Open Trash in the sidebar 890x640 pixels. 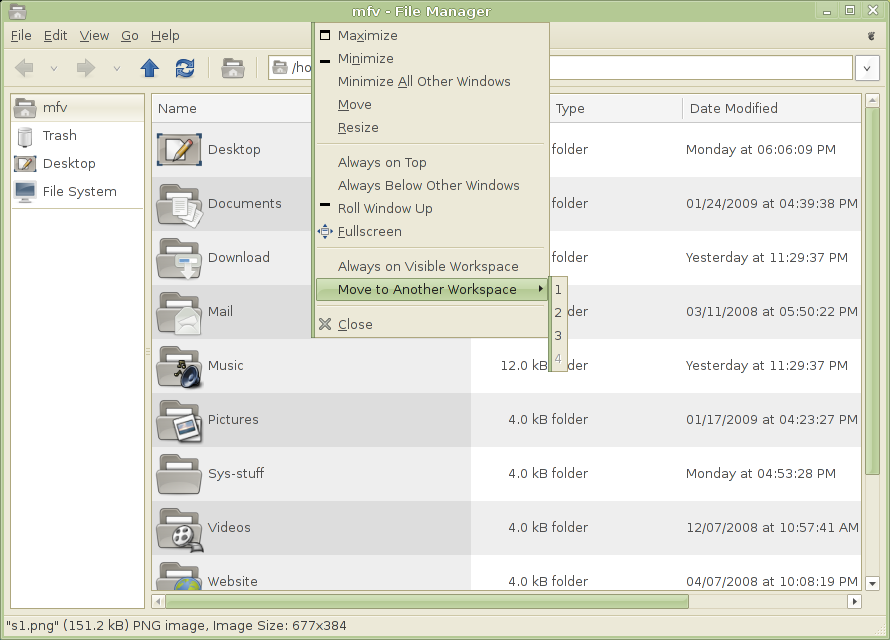[59, 136]
